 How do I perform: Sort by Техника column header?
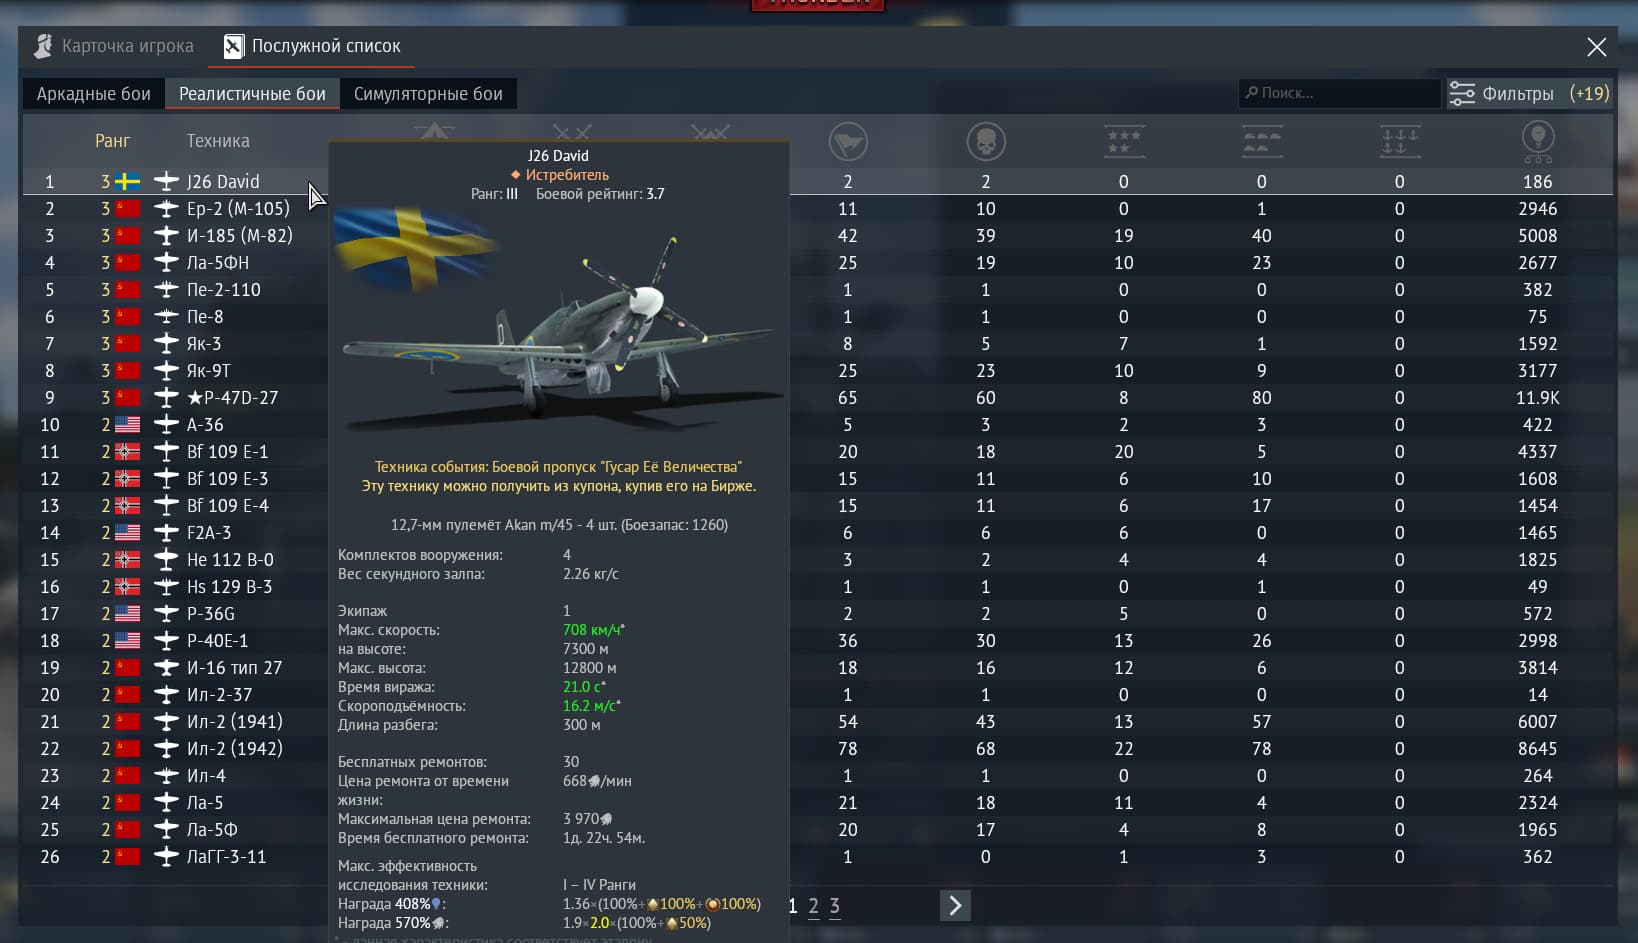[218, 141]
